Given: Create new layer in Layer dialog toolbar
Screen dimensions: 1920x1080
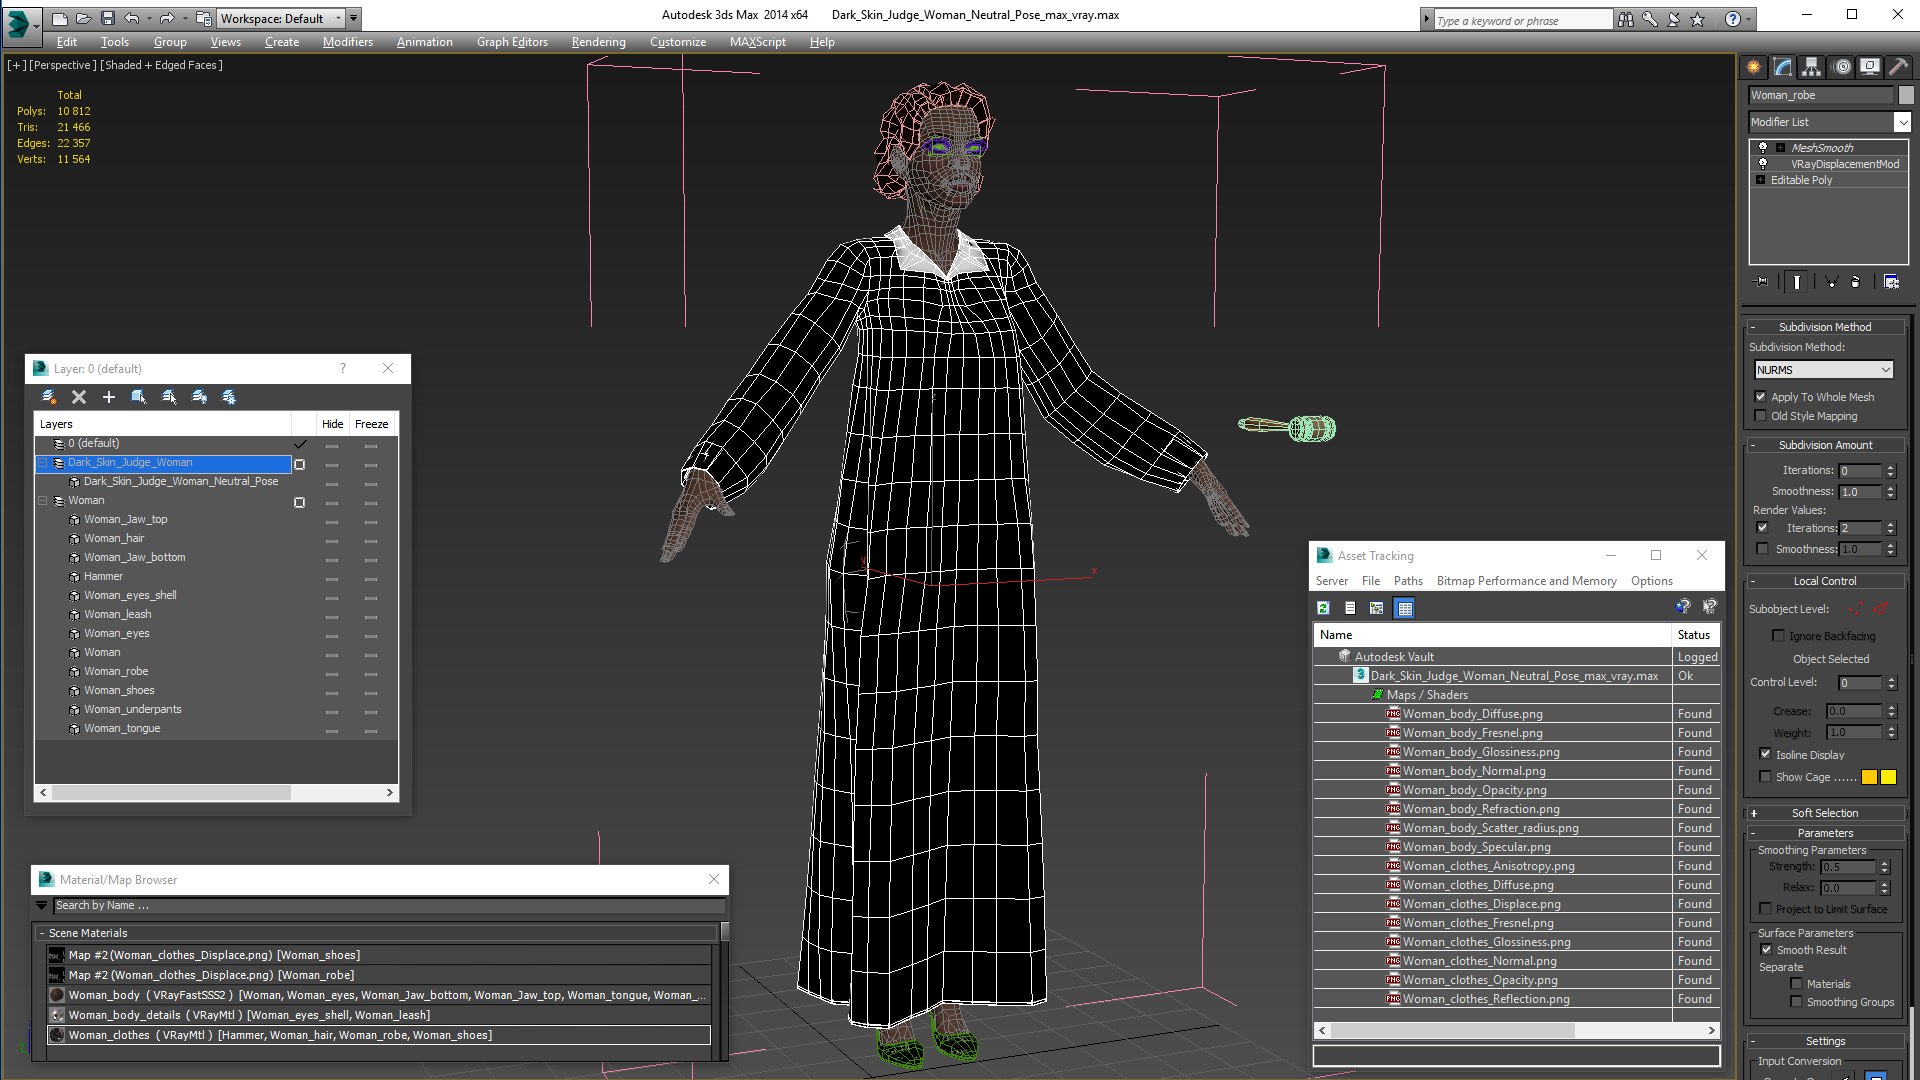Looking at the screenshot, I should click(x=49, y=397).
